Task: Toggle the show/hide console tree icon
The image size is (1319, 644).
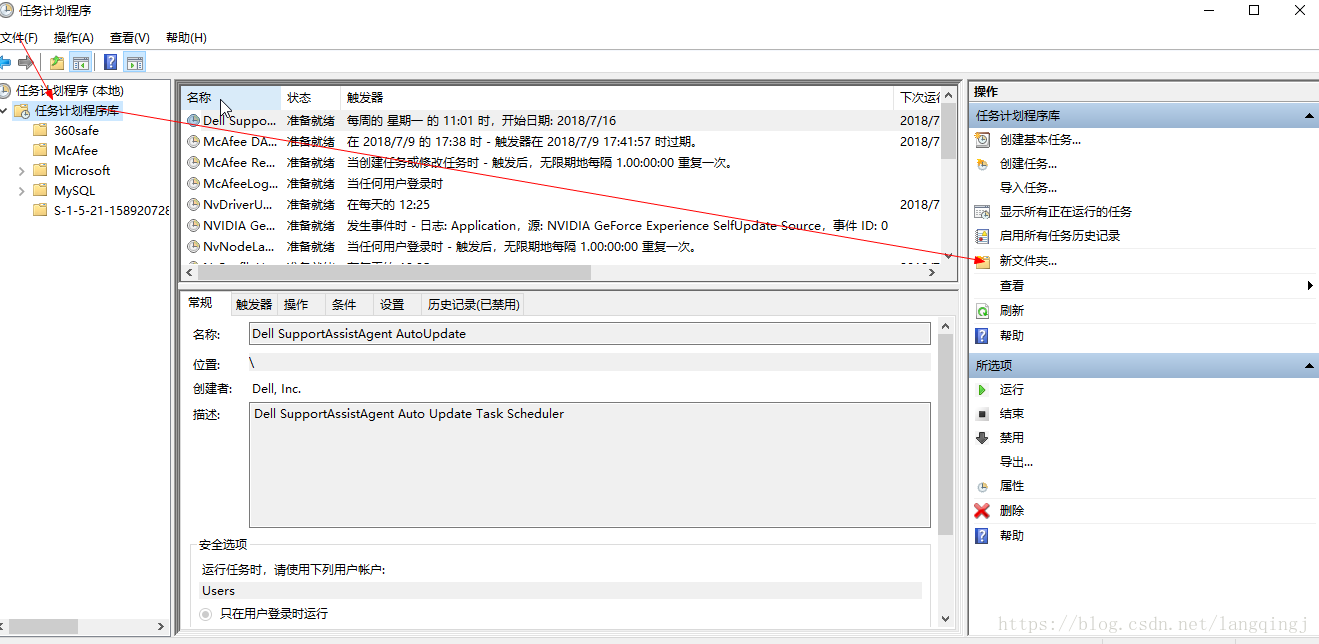Action: 81,62
